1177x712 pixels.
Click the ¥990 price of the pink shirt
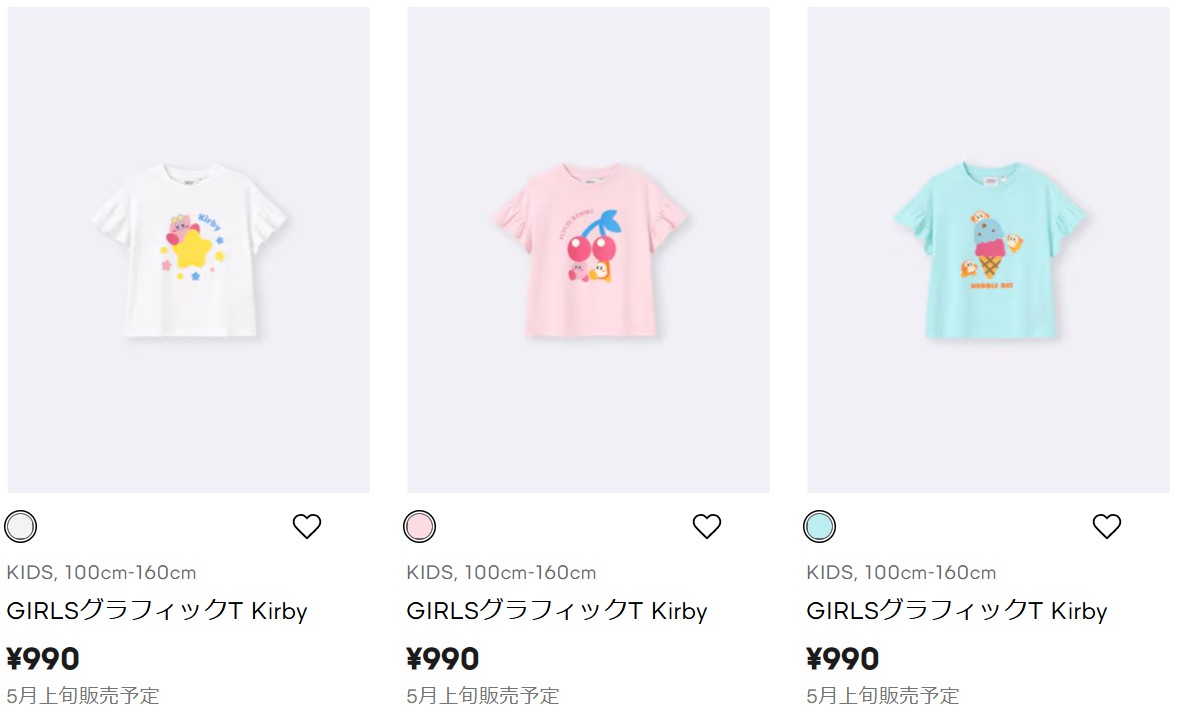click(x=443, y=659)
